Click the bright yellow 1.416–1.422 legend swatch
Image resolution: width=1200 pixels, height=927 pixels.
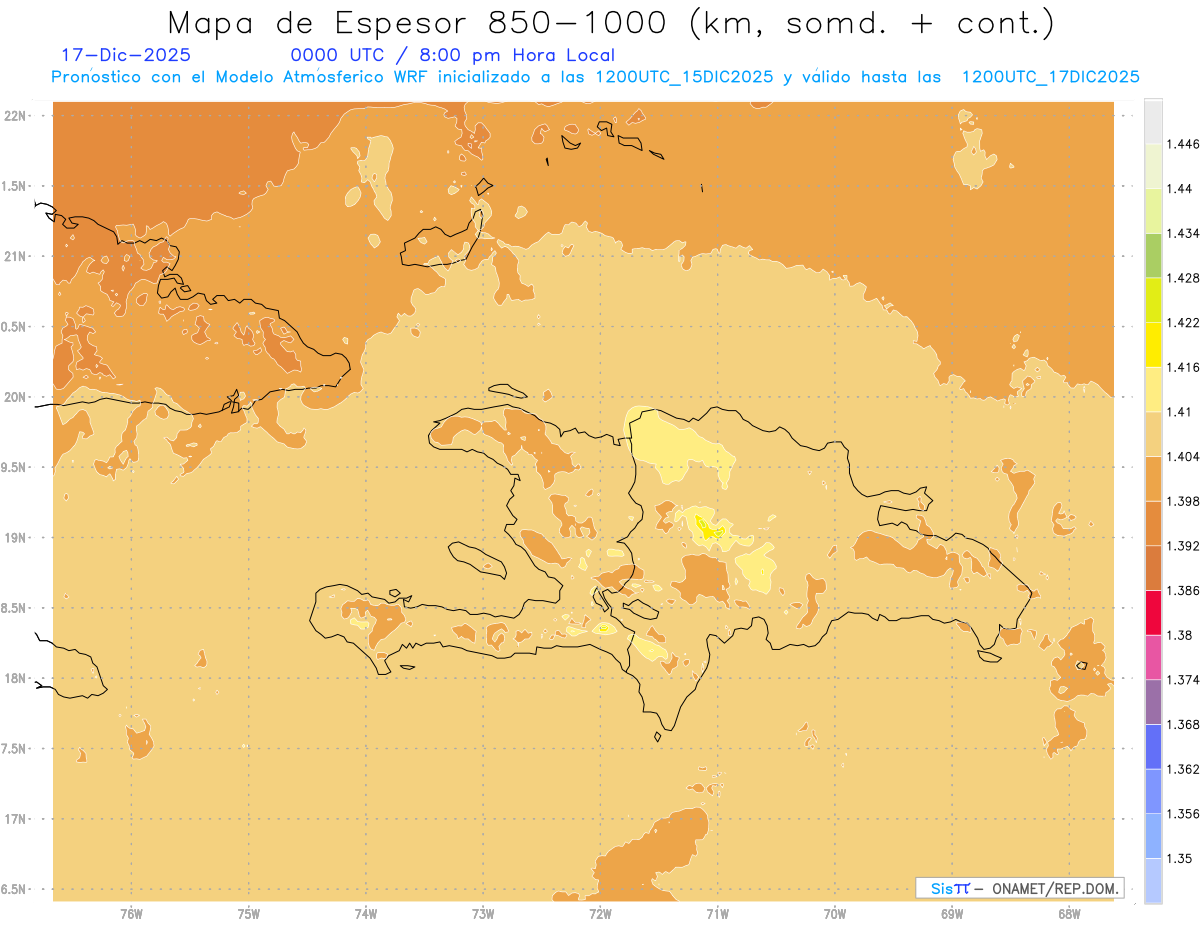(x=1153, y=345)
